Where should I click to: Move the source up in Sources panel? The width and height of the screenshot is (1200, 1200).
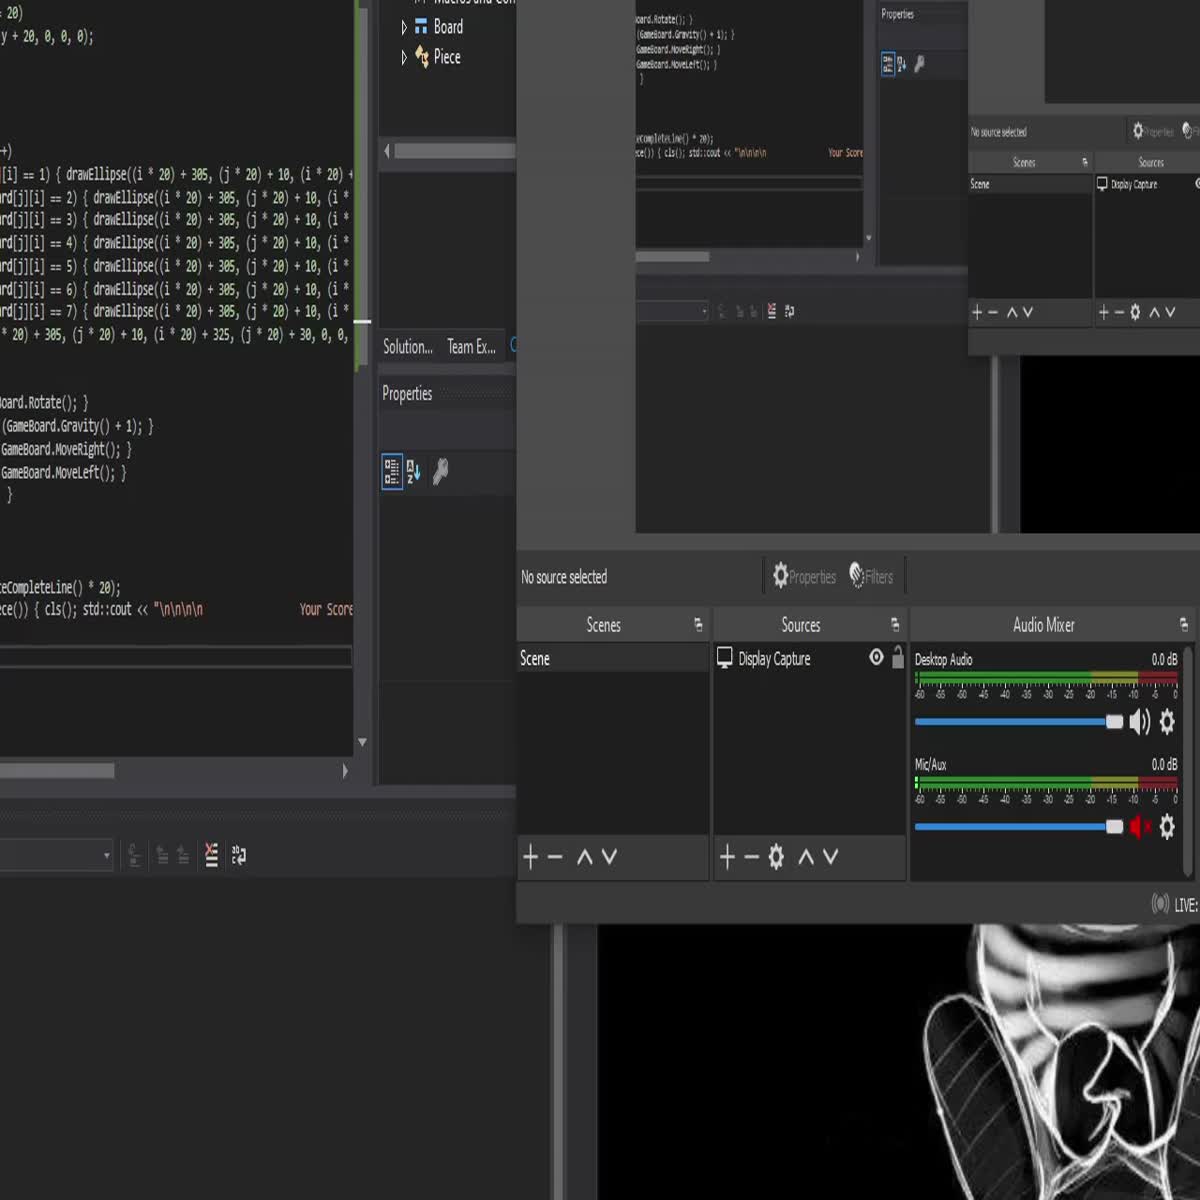[806, 856]
